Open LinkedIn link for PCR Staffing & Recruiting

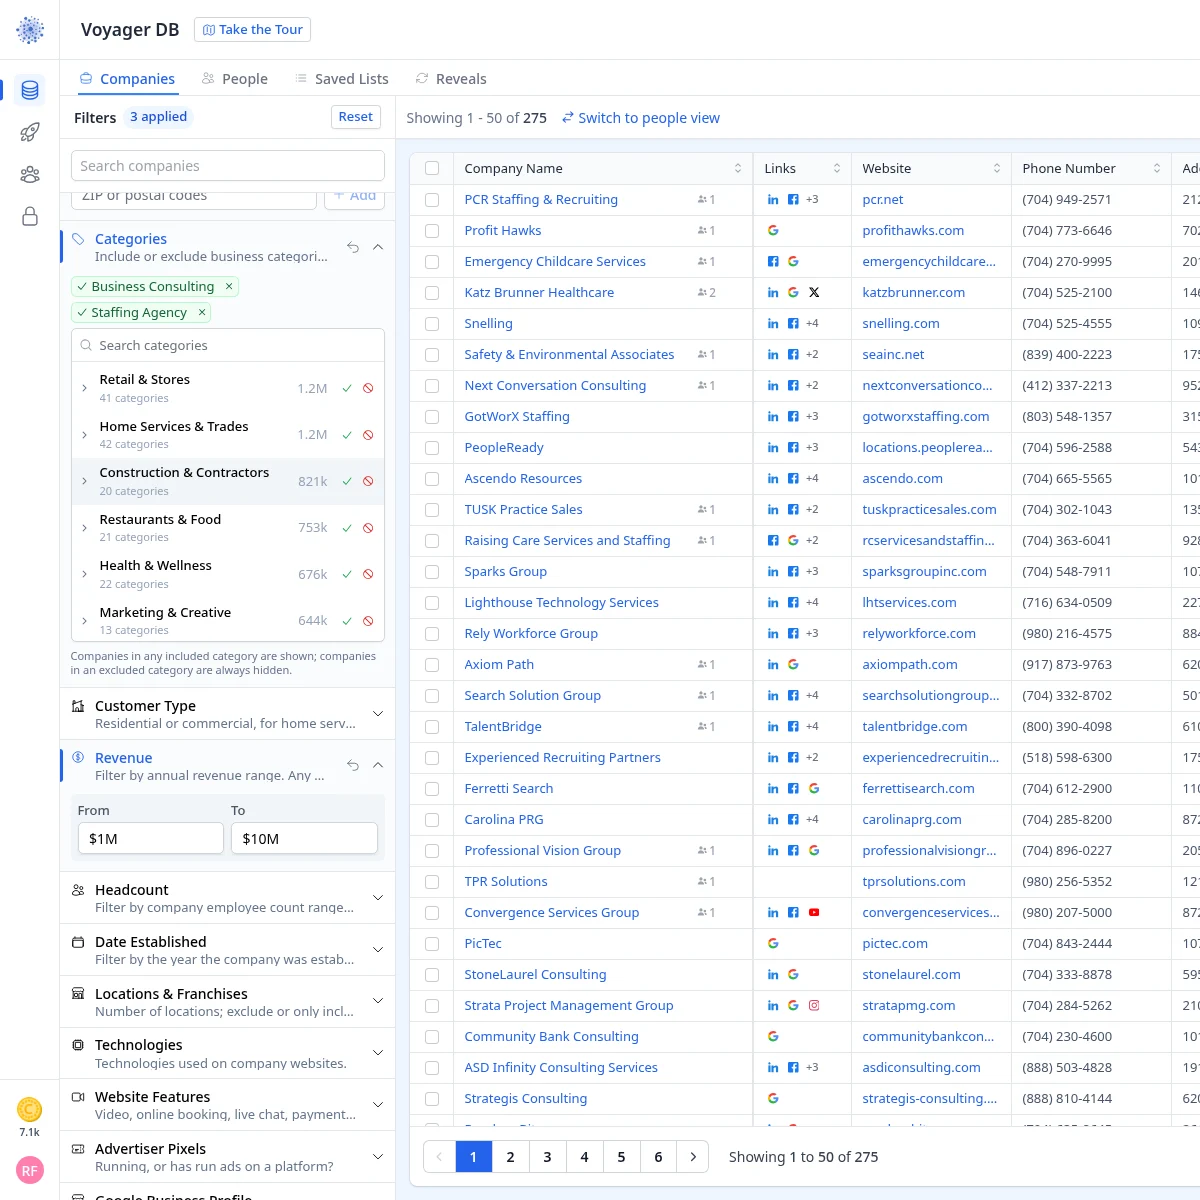point(773,200)
